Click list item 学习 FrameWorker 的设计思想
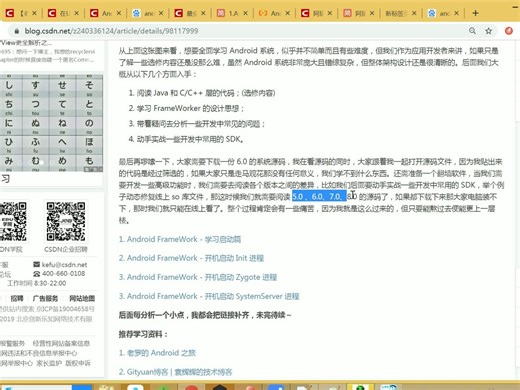The image size is (520, 390). 190,108
